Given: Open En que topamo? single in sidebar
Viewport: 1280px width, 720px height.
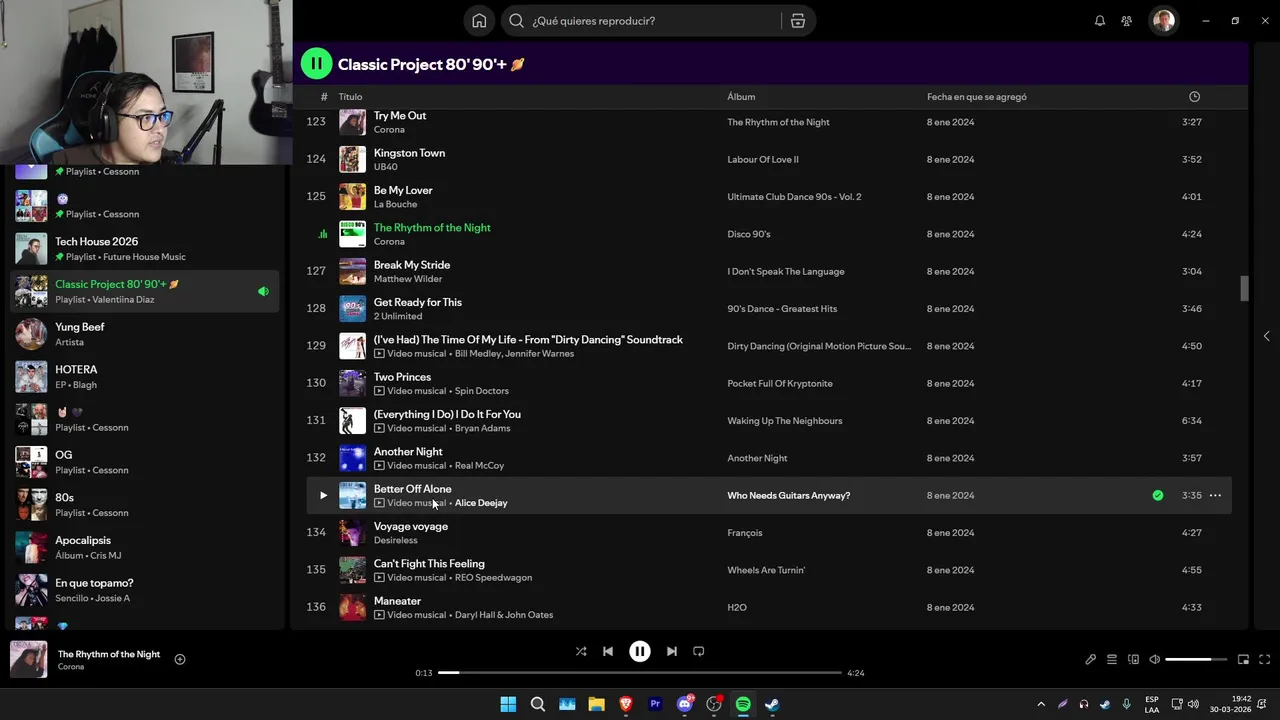Looking at the screenshot, I should point(146,590).
